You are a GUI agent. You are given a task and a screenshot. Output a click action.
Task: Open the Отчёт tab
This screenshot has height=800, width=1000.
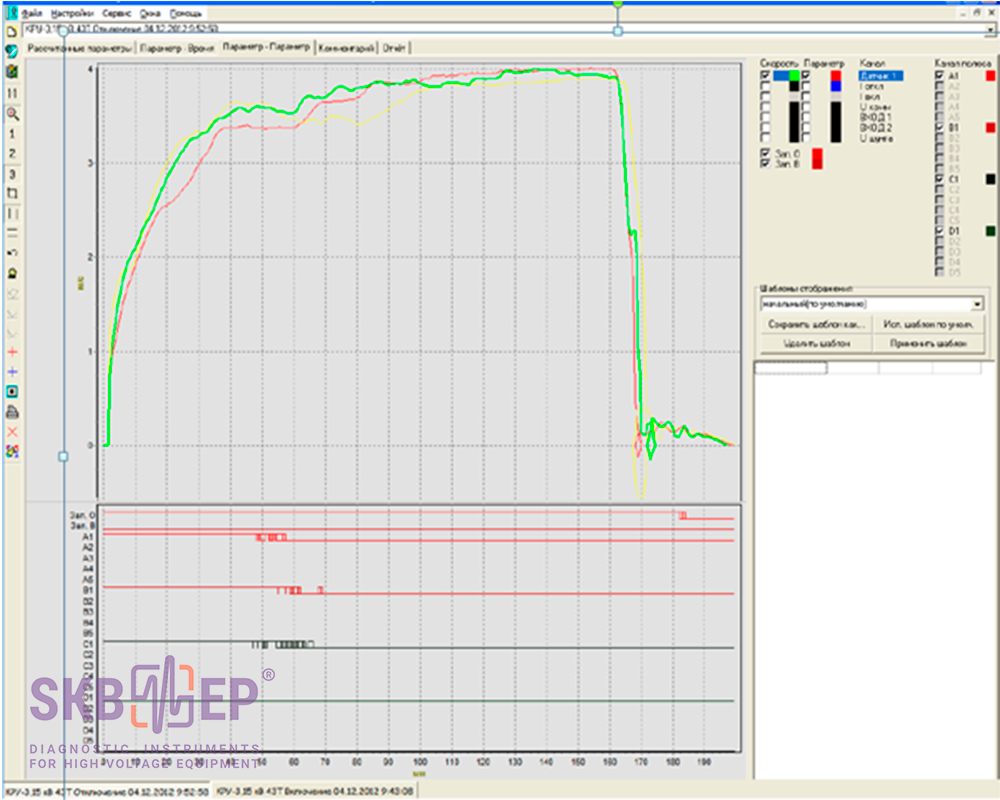(394, 48)
